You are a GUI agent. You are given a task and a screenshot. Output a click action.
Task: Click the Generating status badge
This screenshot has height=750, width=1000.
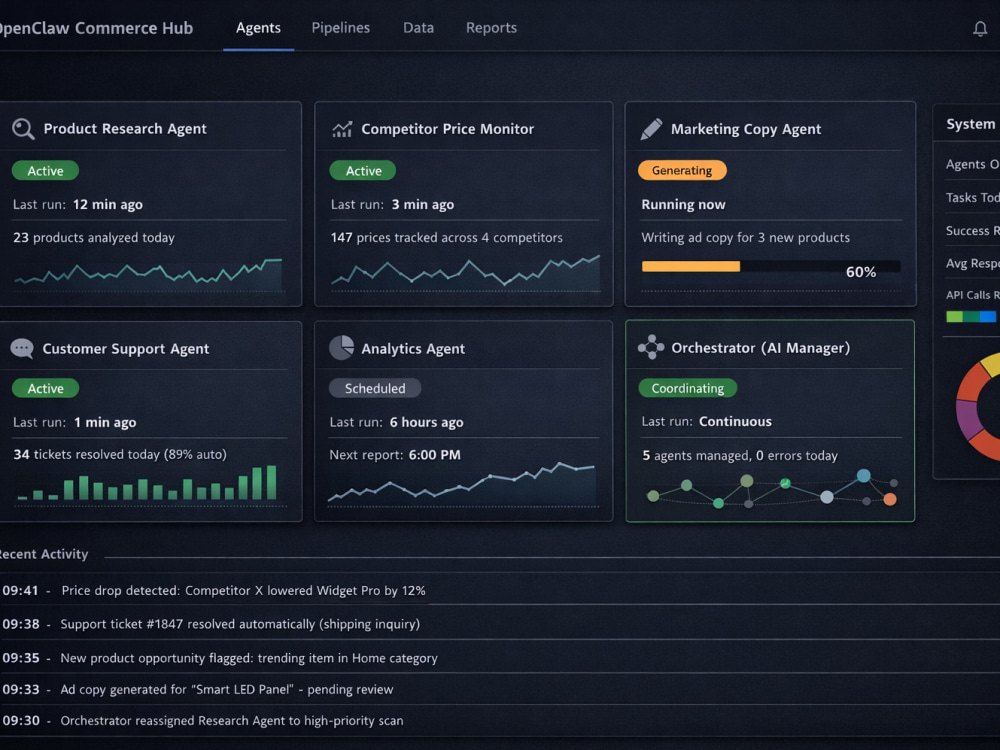coord(682,170)
